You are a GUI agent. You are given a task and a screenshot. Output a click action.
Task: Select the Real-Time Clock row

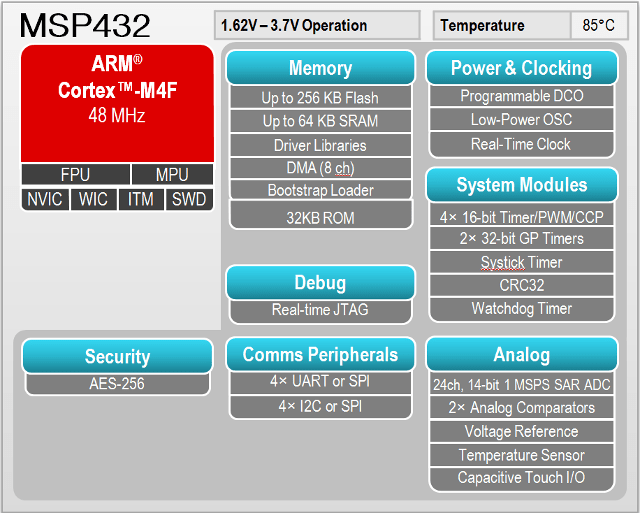coord(522,144)
